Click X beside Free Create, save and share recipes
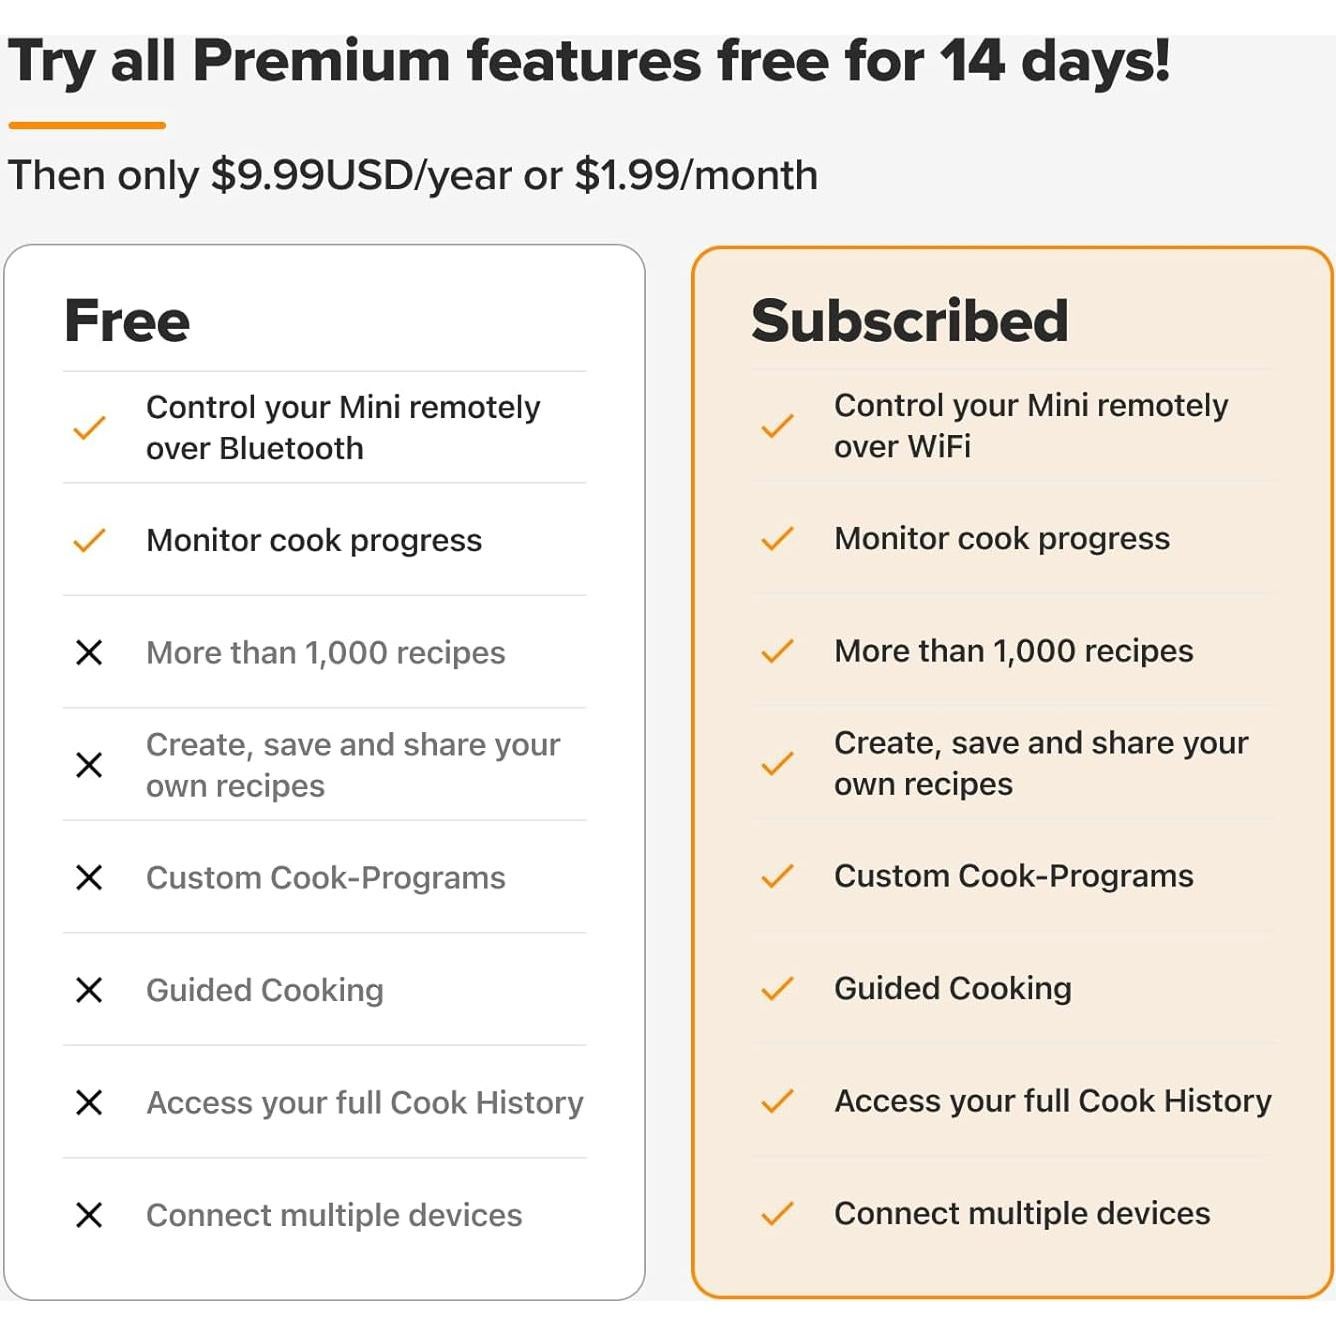The image size is (1336, 1336). pyautogui.click(x=89, y=765)
